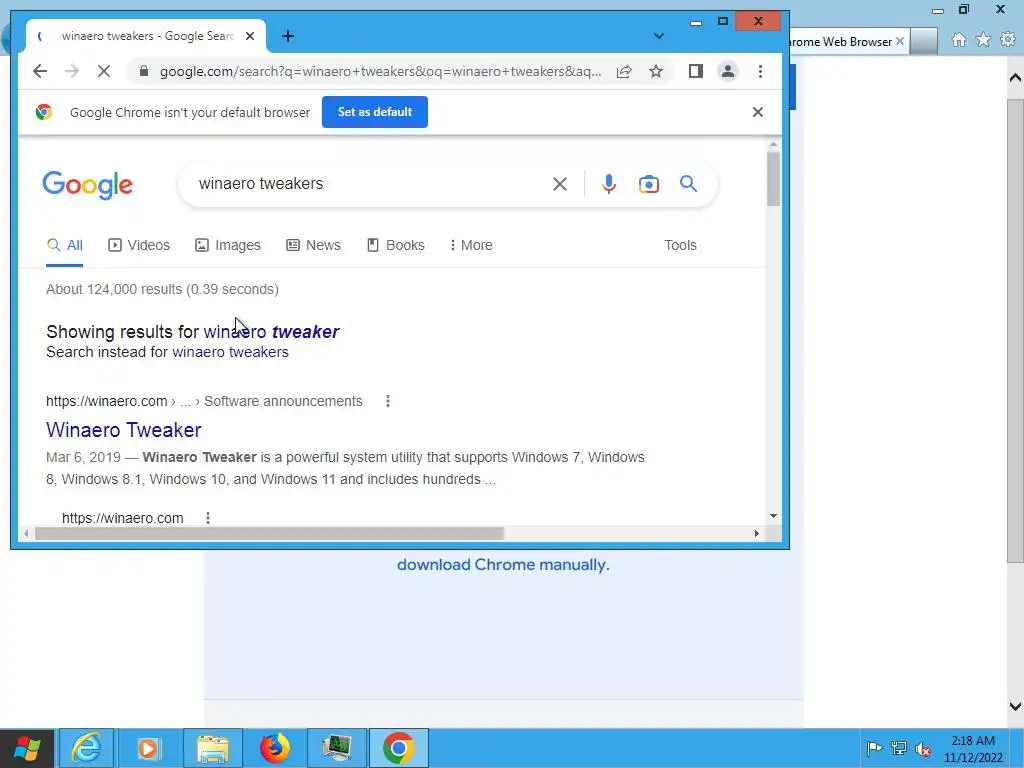Viewport: 1024px width, 768px height.
Task: Open Chrome's tab search chevron
Action: (658, 36)
